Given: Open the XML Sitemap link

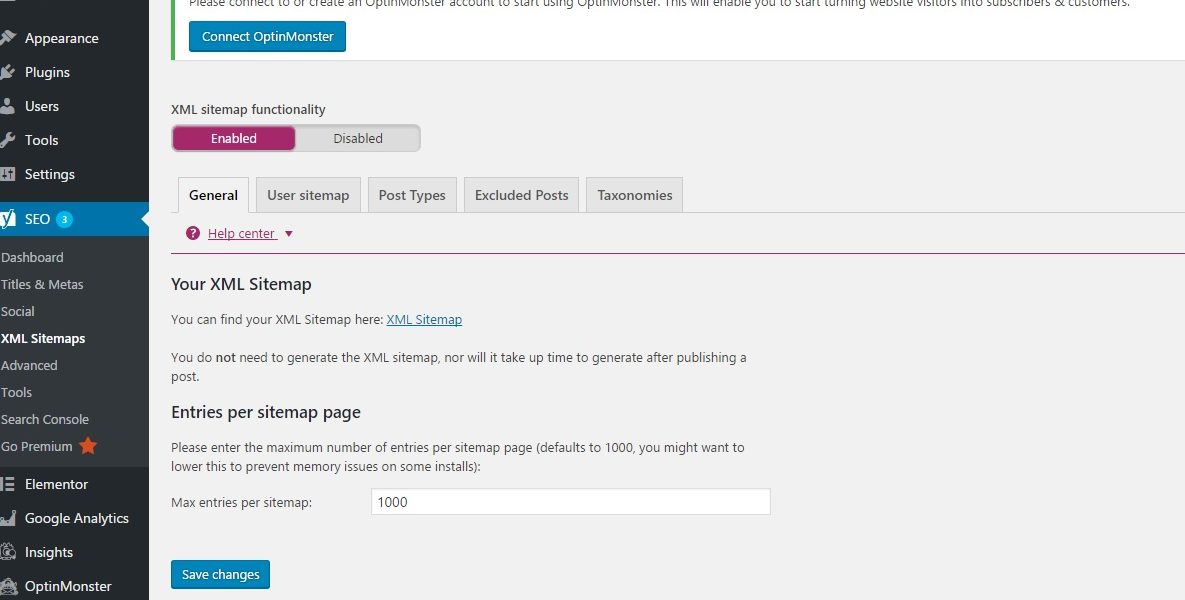Looking at the screenshot, I should 424,319.
